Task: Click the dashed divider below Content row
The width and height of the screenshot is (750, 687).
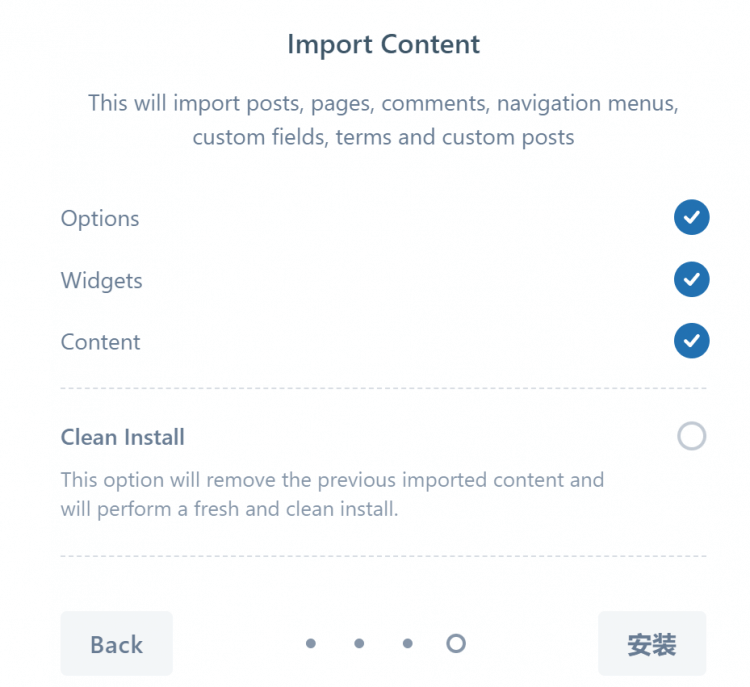Action: [383, 388]
